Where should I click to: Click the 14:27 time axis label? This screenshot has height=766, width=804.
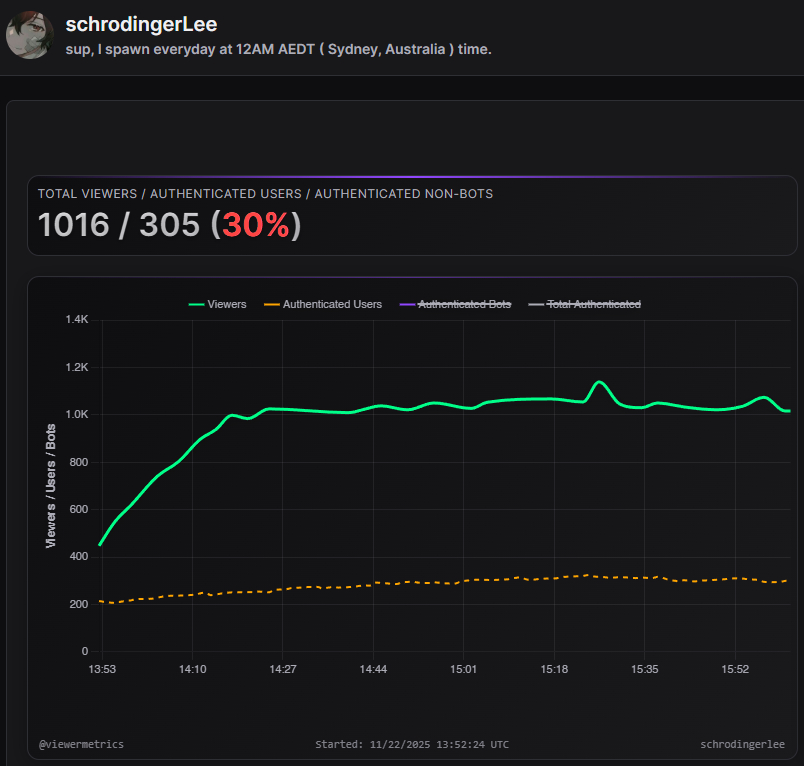coord(283,669)
